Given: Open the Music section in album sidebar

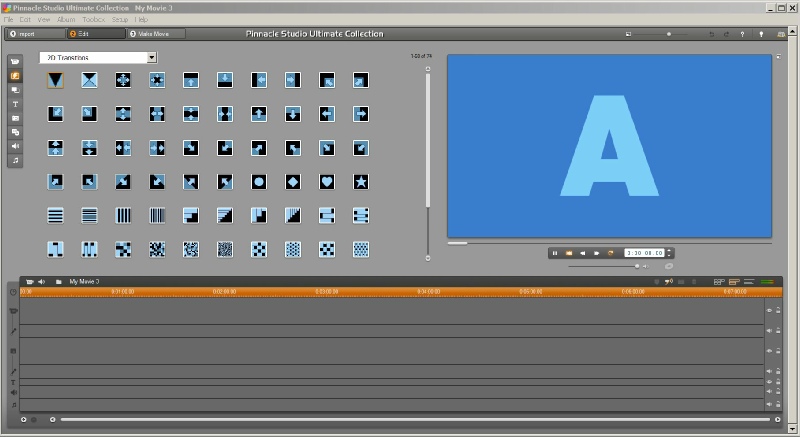Looking at the screenshot, I should [15, 160].
